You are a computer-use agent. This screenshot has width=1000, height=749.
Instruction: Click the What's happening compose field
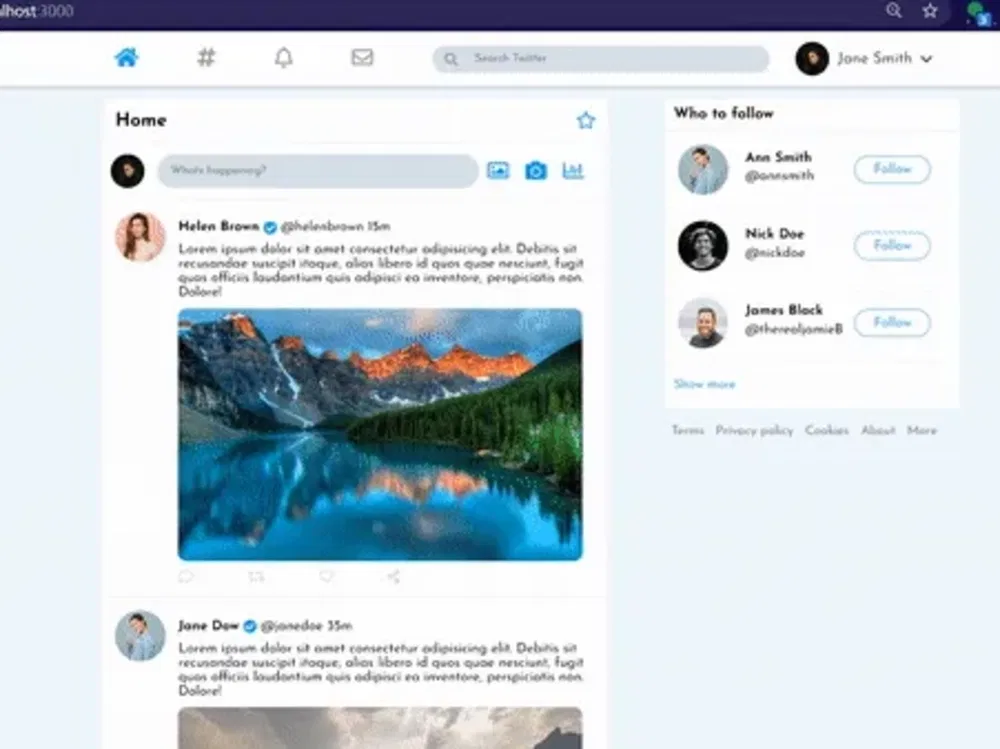[318, 170]
